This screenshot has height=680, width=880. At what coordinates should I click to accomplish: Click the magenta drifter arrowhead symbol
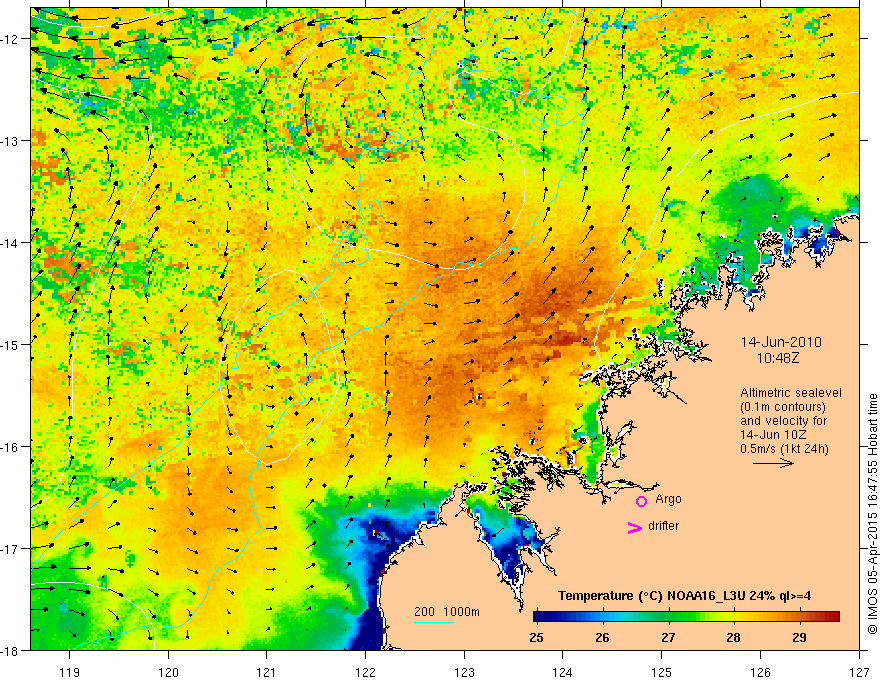635,527
